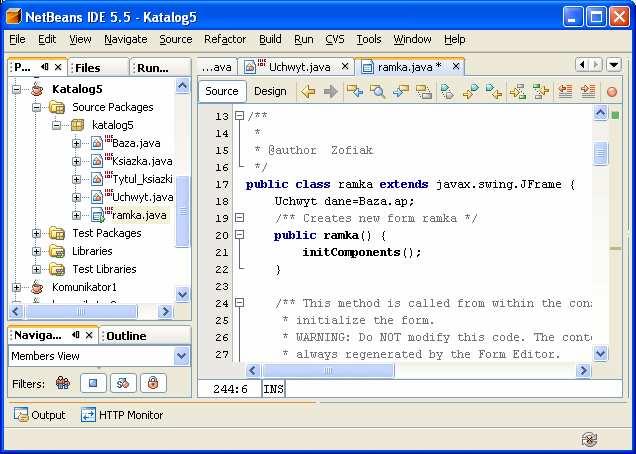The image size is (636, 454).
Task: Open the editor tabs list dropdown arrow
Action: tap(614, 65)
